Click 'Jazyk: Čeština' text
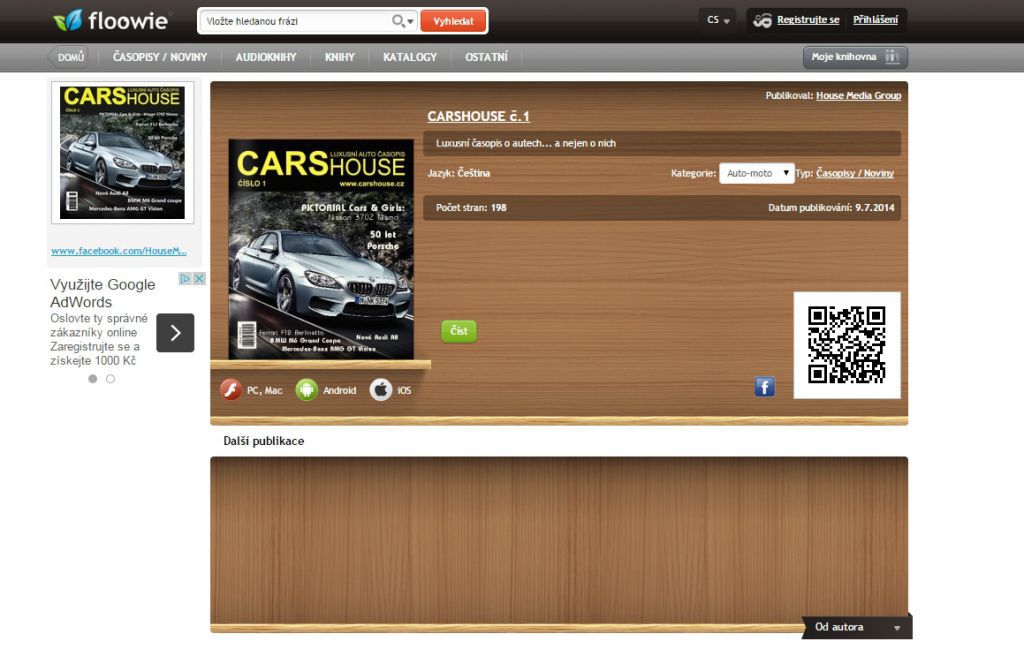The height and width of the screenshot is (649, 1024). tap(458, 173)
